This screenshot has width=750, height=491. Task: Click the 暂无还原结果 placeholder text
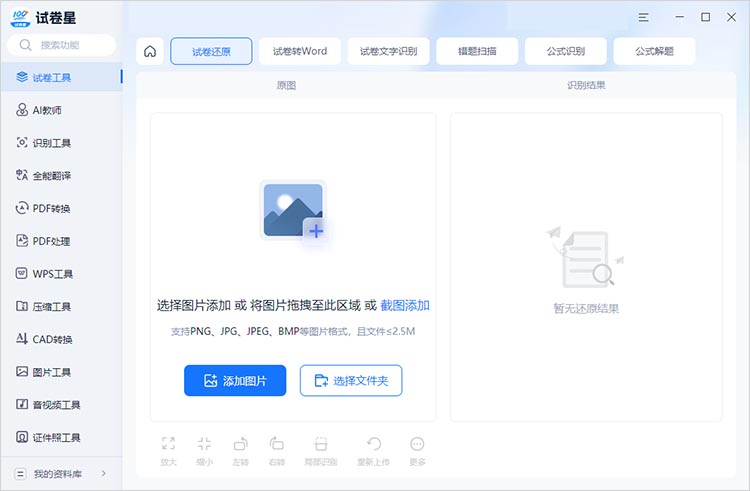coord(586,308)
